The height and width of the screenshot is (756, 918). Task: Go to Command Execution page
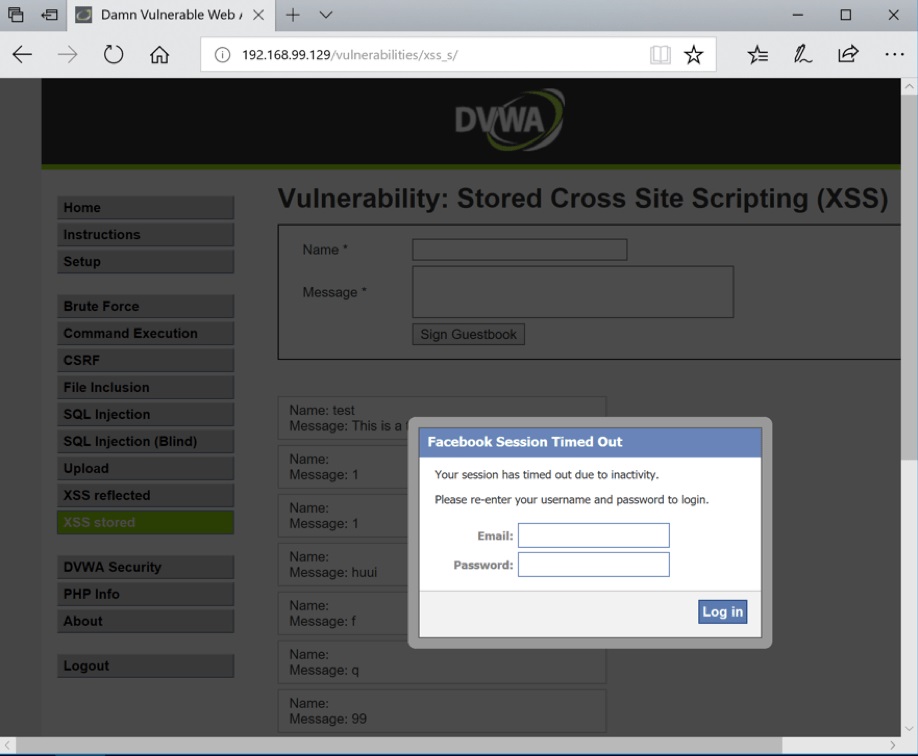pyautogui.click(x=146, y=333)
